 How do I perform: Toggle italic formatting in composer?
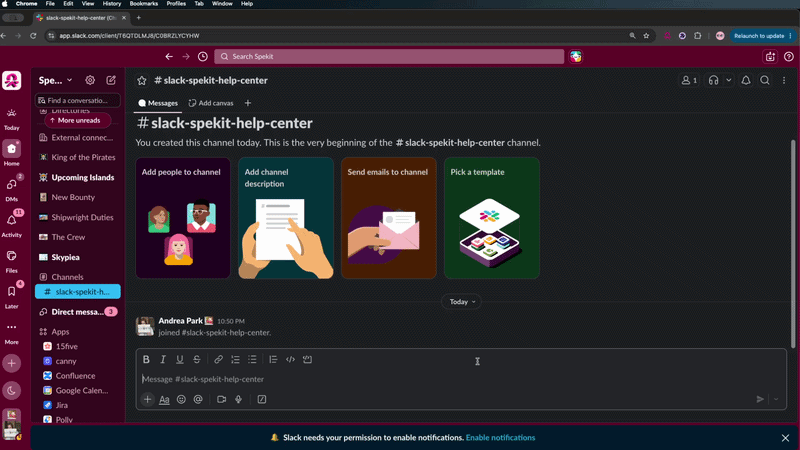163,360
